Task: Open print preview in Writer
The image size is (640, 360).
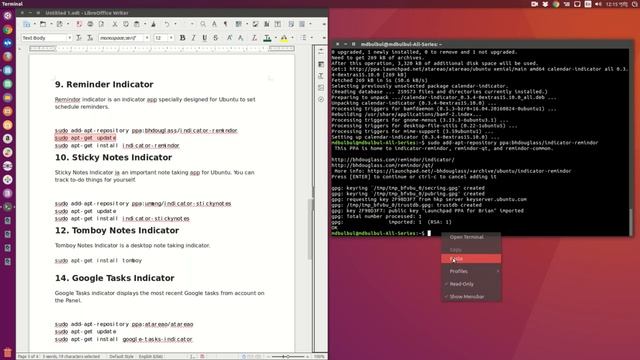Action: pos(102,24)
